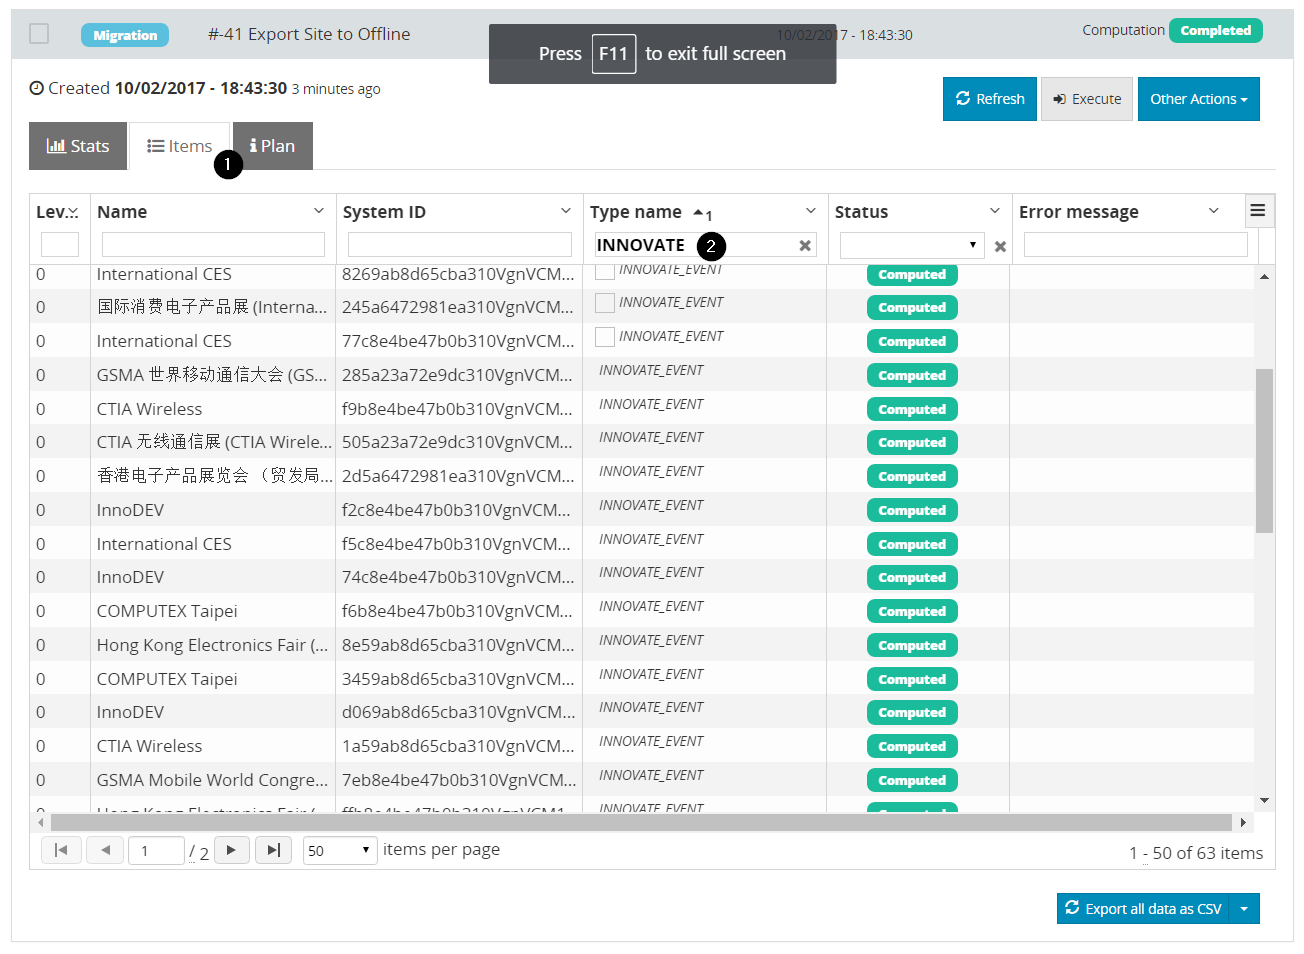1304x954 pixels.
Task: Click the Completed computation badge
Action: click(x=1216, y=31)
